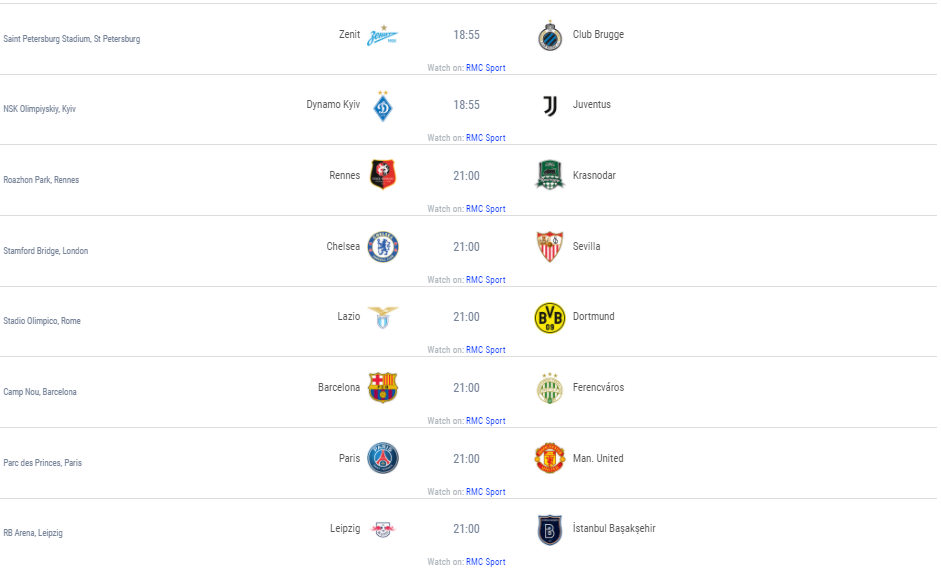Select the Rennes club badge

[x=383, y=175]
